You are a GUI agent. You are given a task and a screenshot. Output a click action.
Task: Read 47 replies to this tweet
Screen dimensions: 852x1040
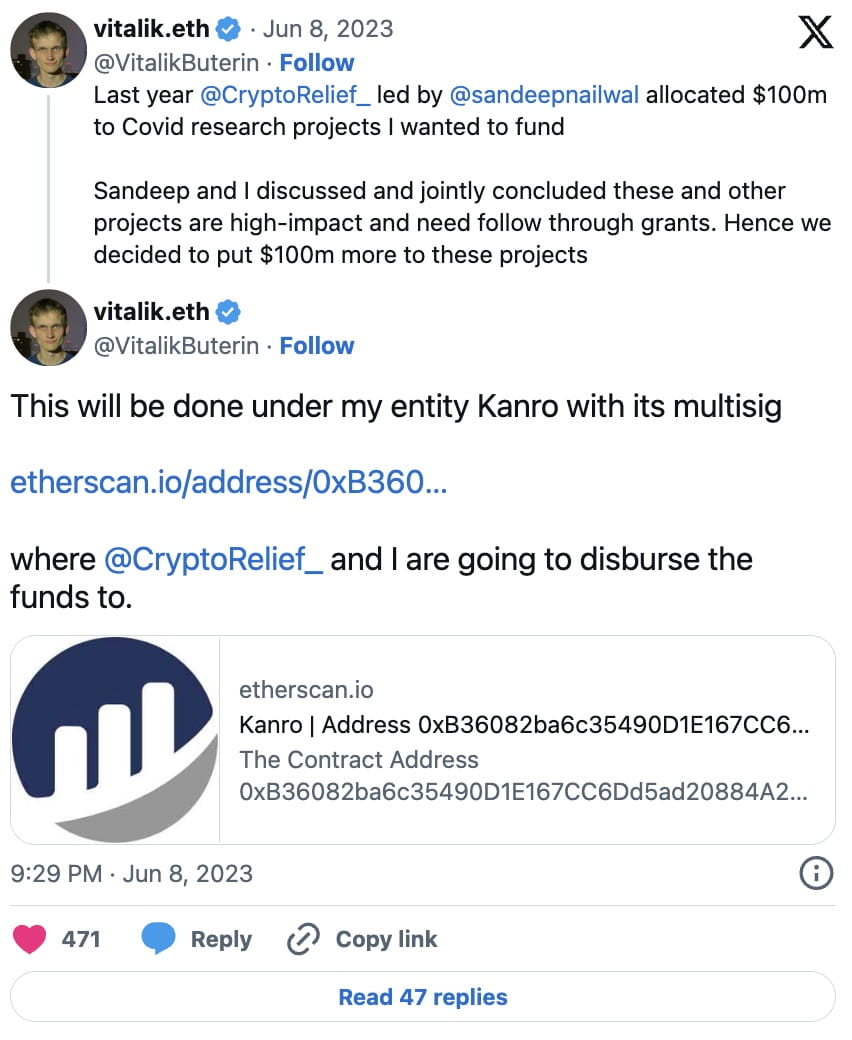[425, 997]
